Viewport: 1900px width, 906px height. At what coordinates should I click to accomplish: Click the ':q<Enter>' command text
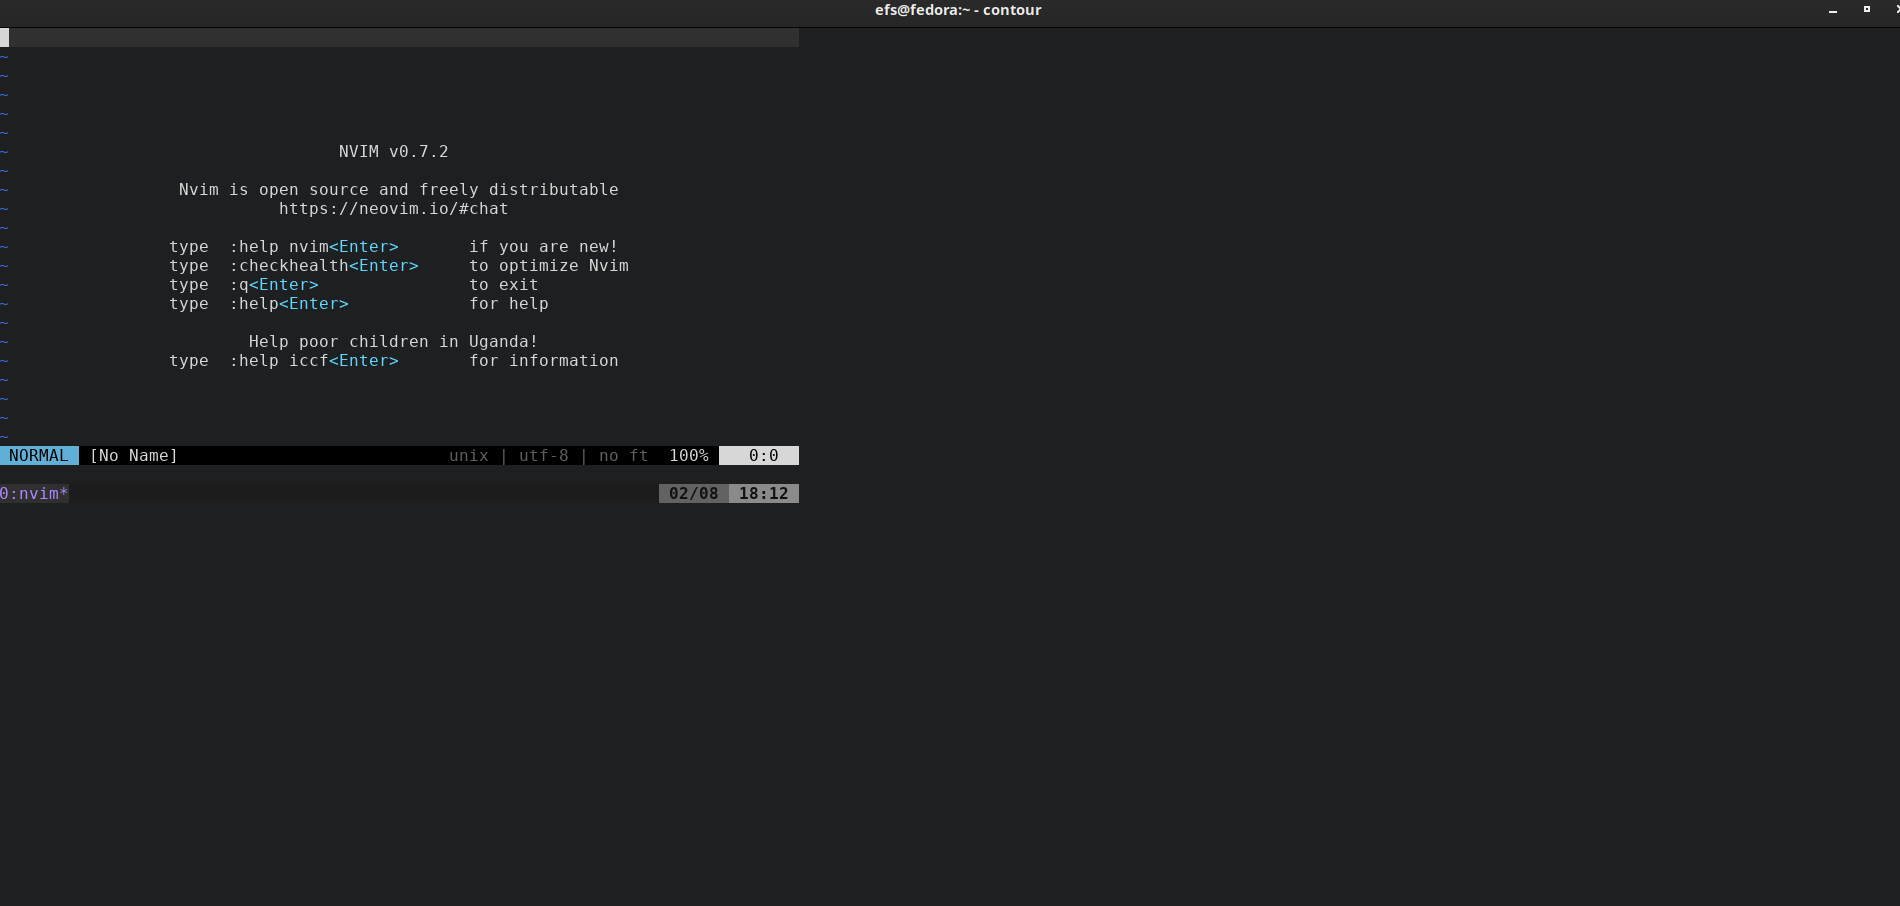[x=274, y=284]
